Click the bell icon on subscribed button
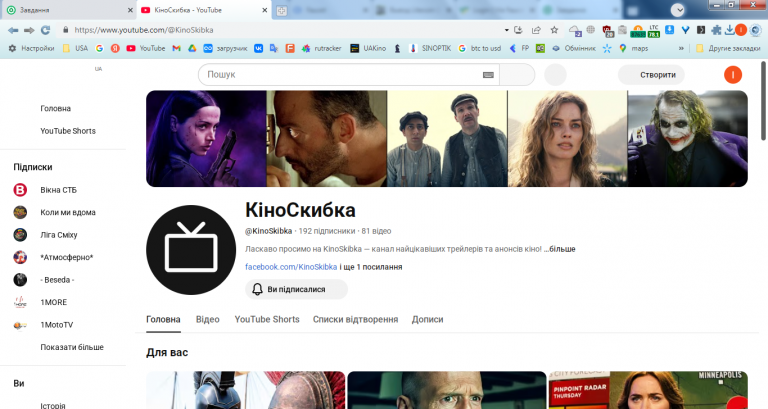Viewport: 768px width, 409px height. tap(257, 289)
